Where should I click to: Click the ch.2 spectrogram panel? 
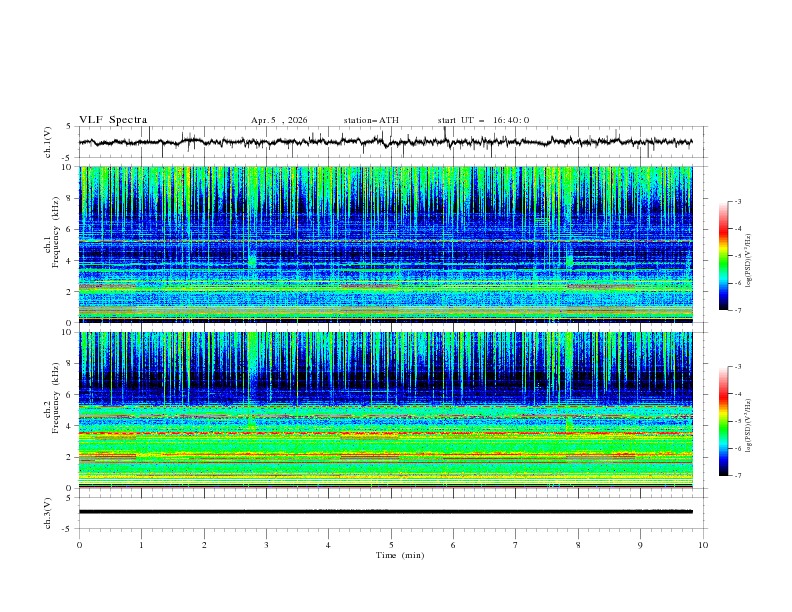point(386,410)
